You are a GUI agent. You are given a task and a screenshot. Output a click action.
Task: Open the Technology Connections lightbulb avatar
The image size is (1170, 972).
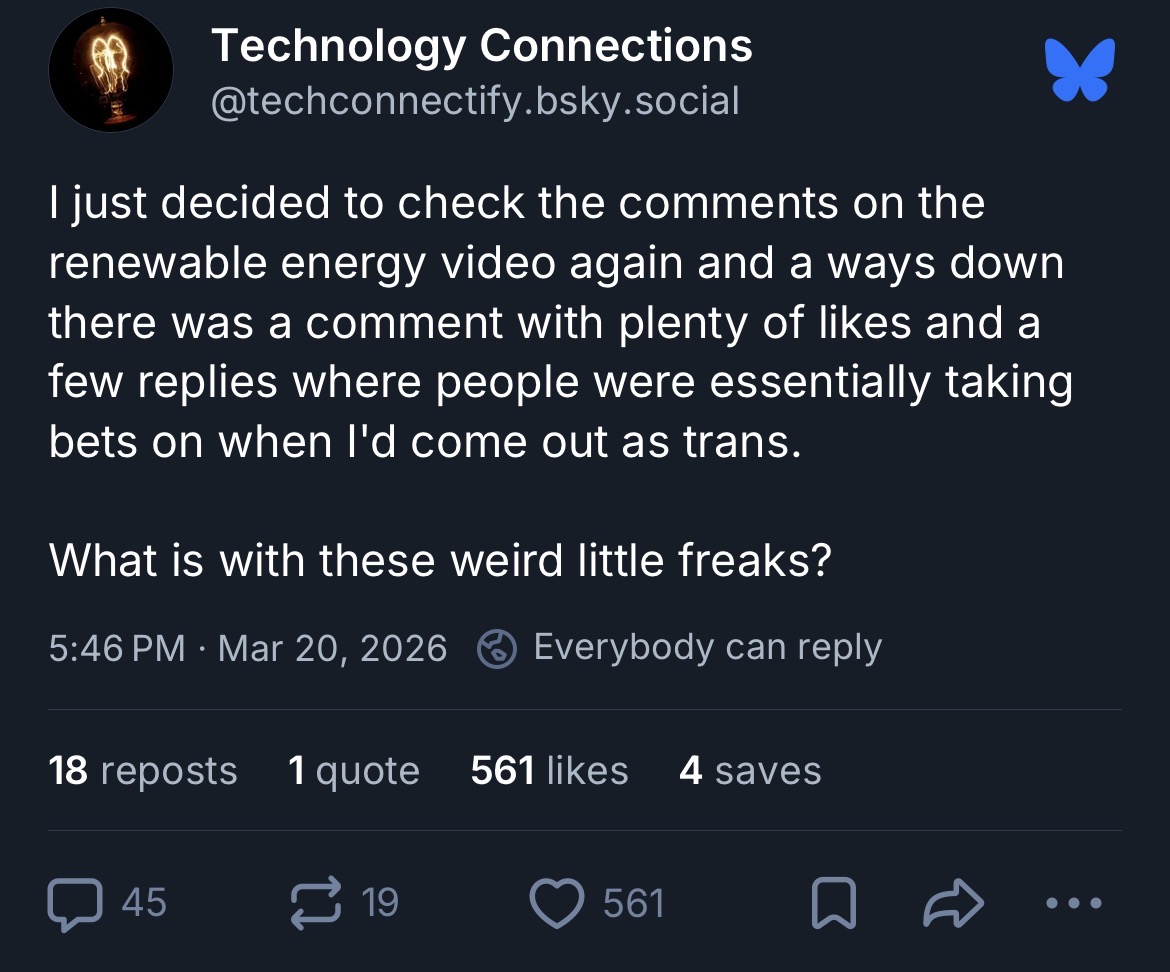point(110,70)
